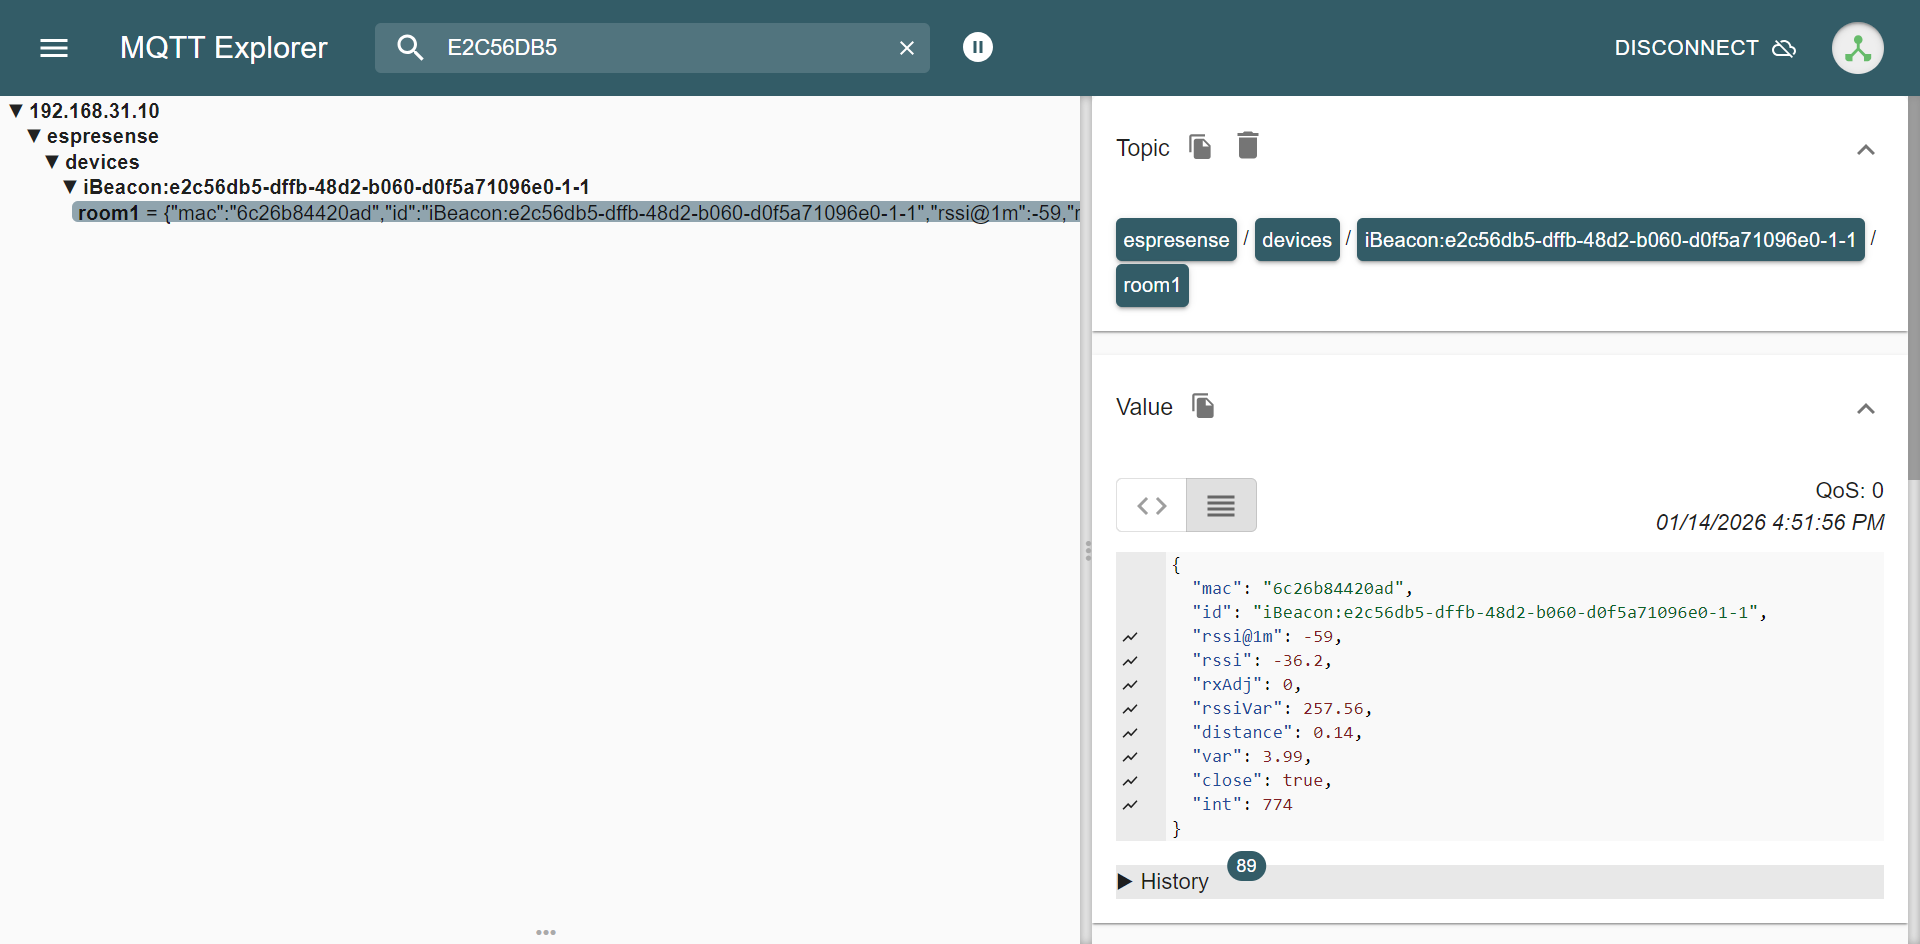This screenshot has width=1920, height=944.
Task: Copy the topic to clipboard
Action: 1200,147
